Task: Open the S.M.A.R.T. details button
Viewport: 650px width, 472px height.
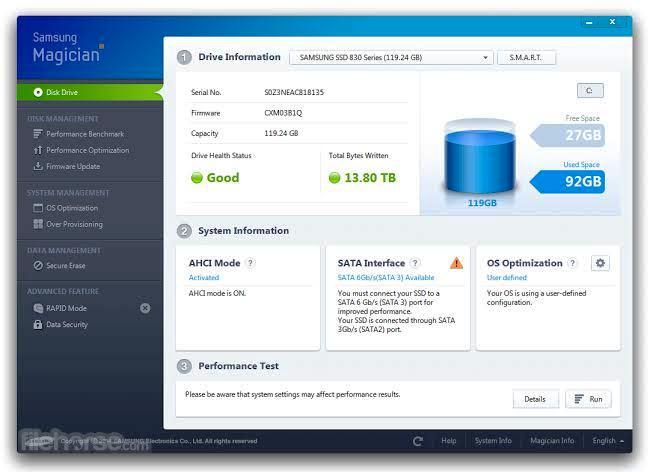Action: pyautogui.click(x=526, y=58)
